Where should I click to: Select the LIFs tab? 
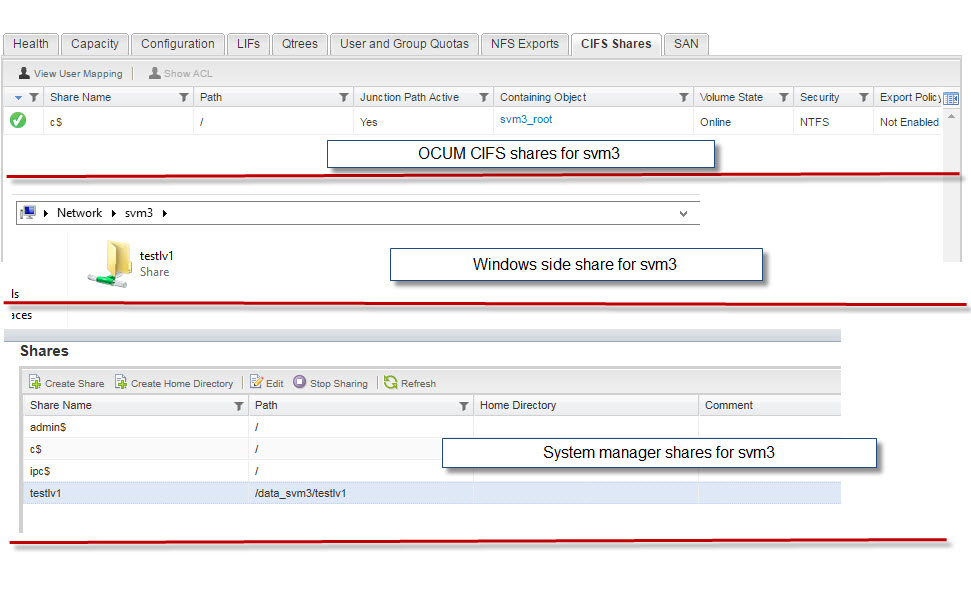tap(248, 44)
